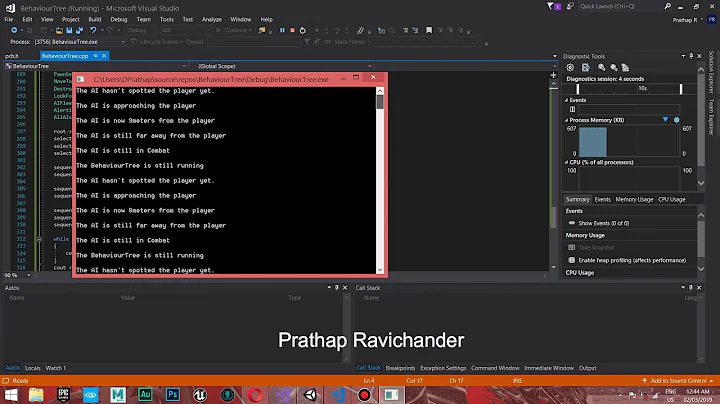Click the Save All icon
Screen dimensions: 720x404
79,30
